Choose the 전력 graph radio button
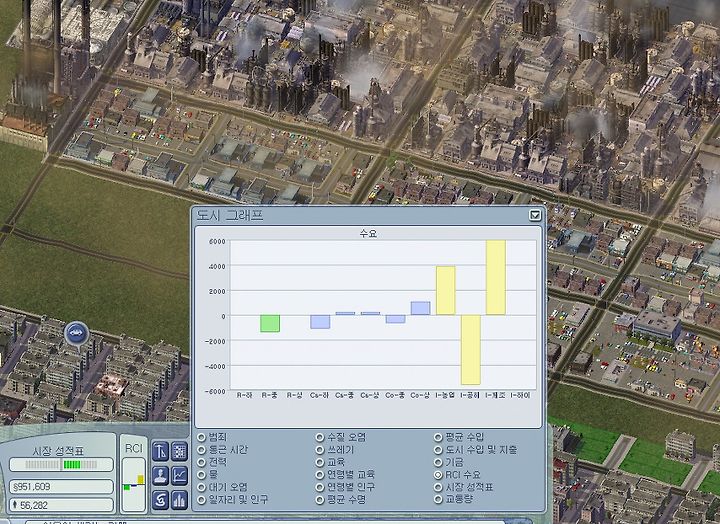720x524 pixels. pyautogui.click(x=201, y=462)
